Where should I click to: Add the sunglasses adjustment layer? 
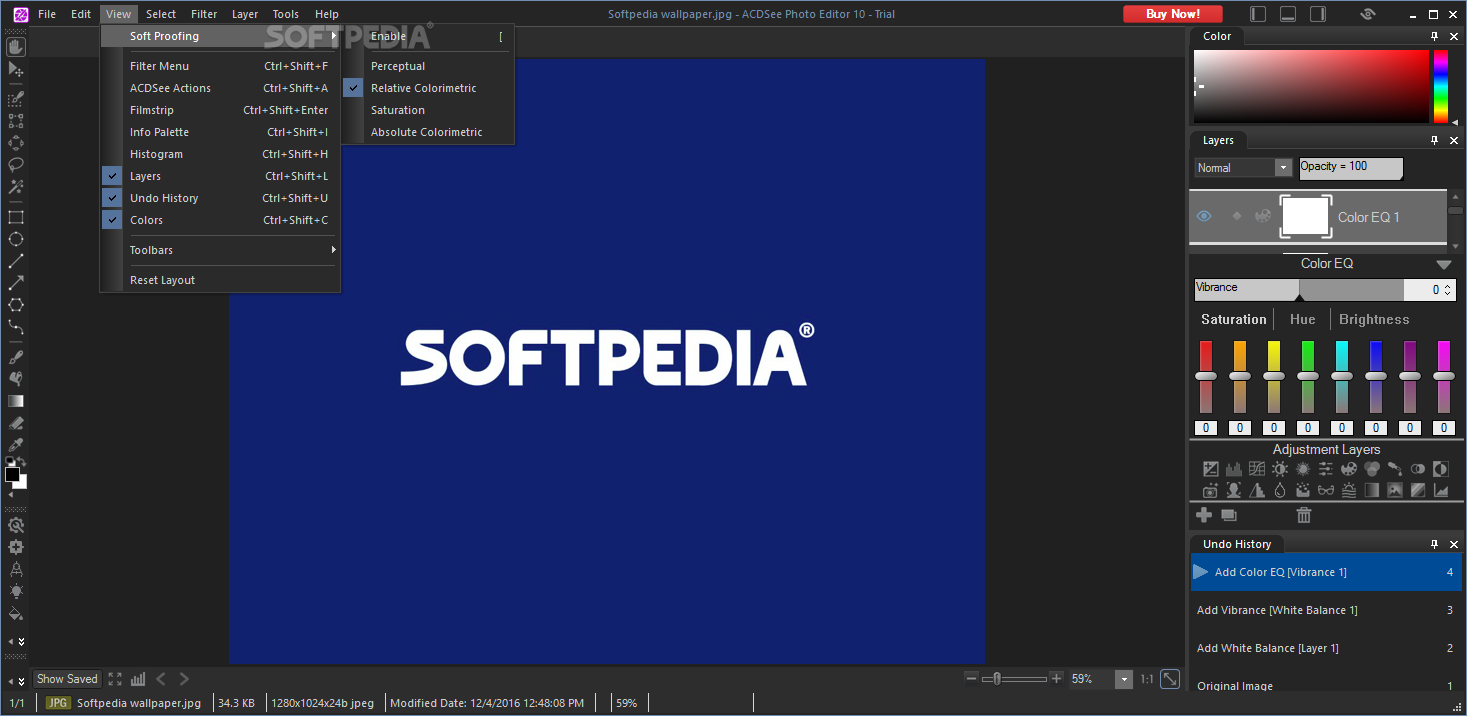click(x=1326, y=490)
